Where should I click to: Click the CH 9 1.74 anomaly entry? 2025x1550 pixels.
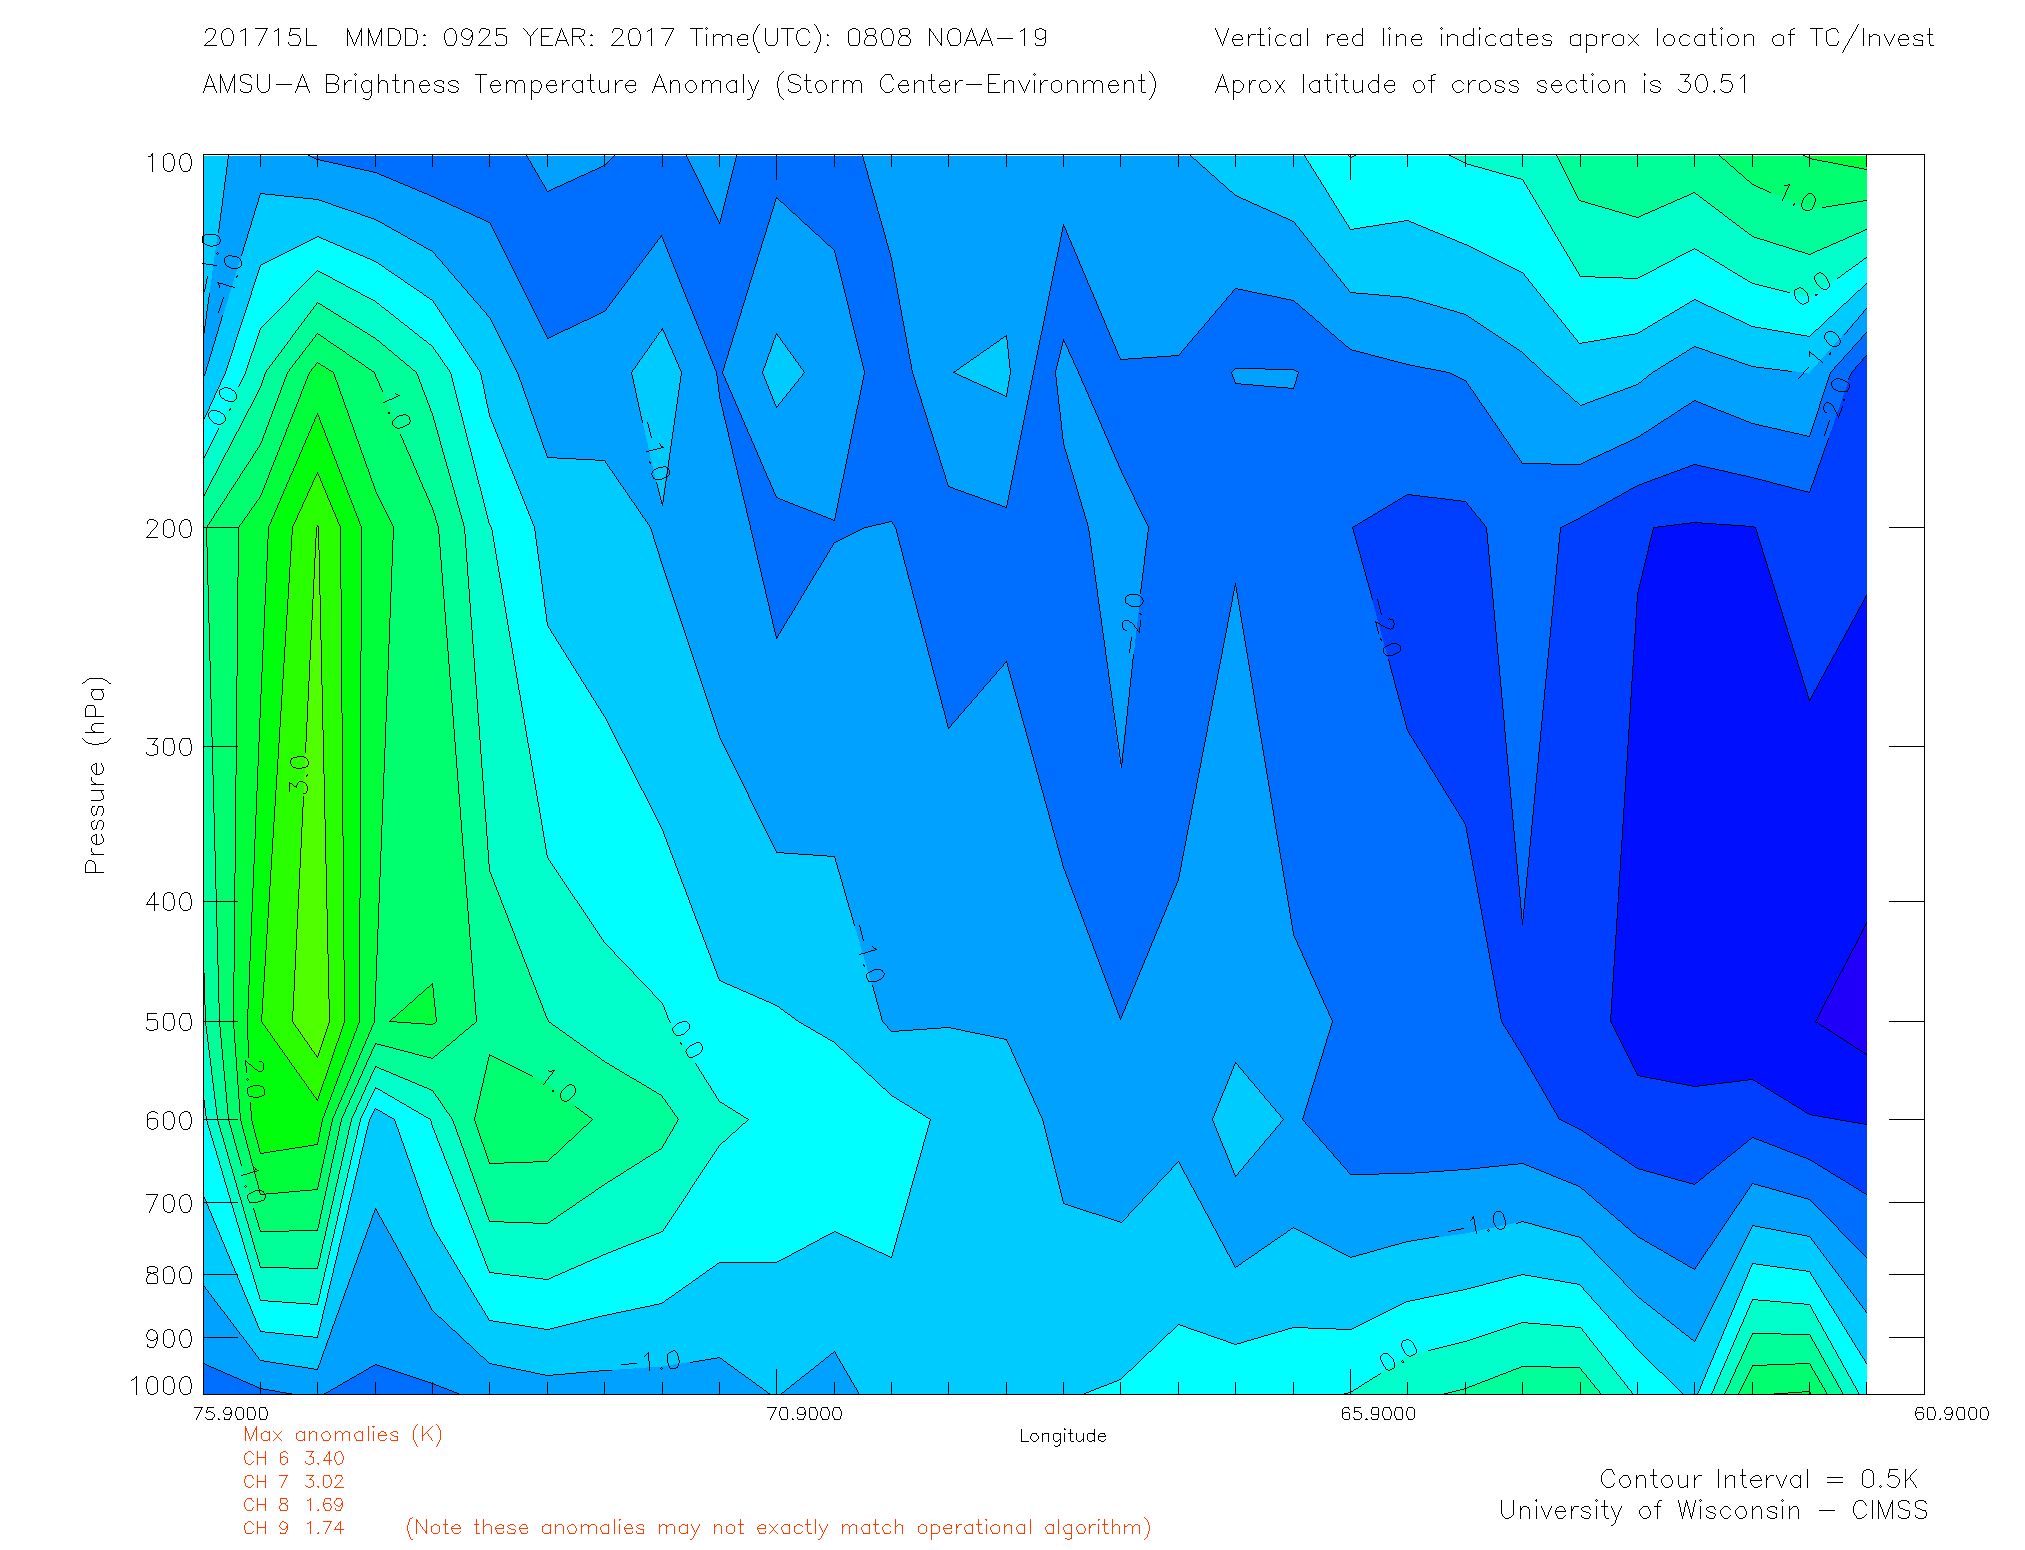point(293,1527)
